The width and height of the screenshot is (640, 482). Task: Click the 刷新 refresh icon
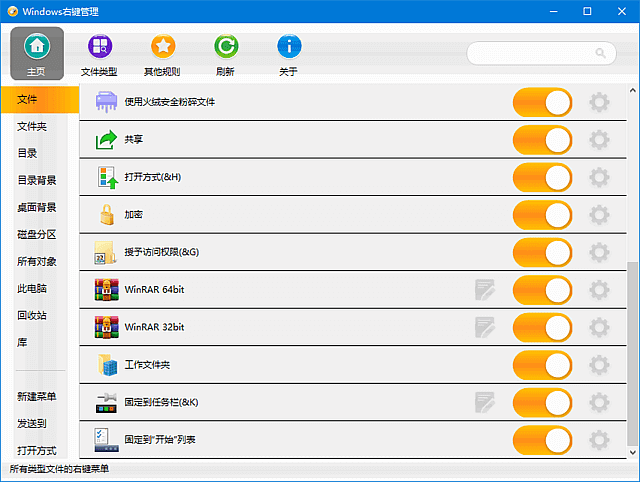point(226,47)
